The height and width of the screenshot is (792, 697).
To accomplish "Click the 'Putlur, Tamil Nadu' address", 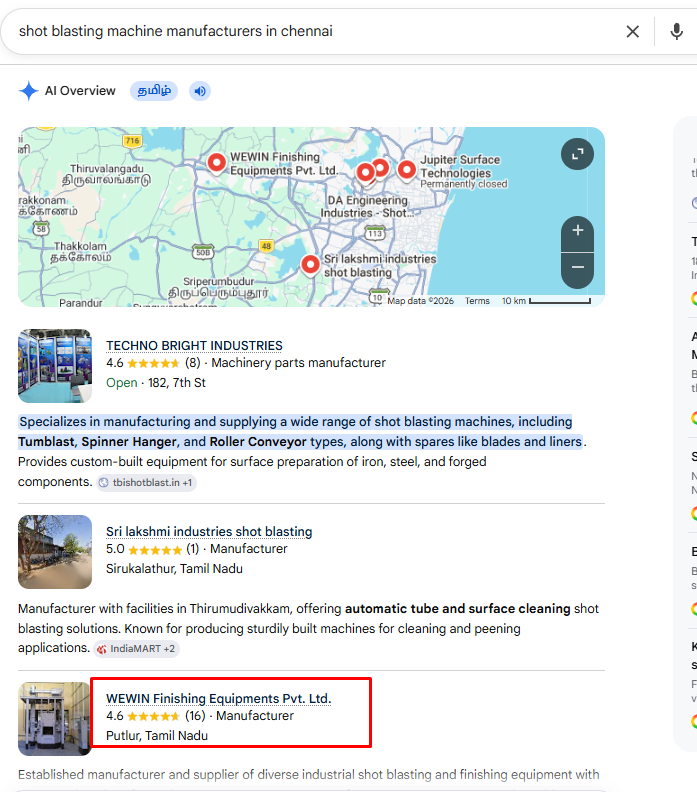I will [x=157, y=735].
